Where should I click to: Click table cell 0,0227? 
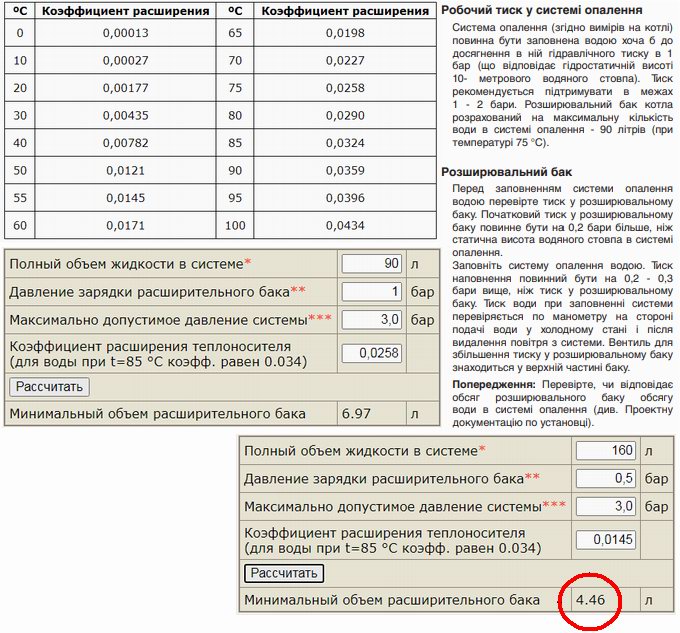345,60
